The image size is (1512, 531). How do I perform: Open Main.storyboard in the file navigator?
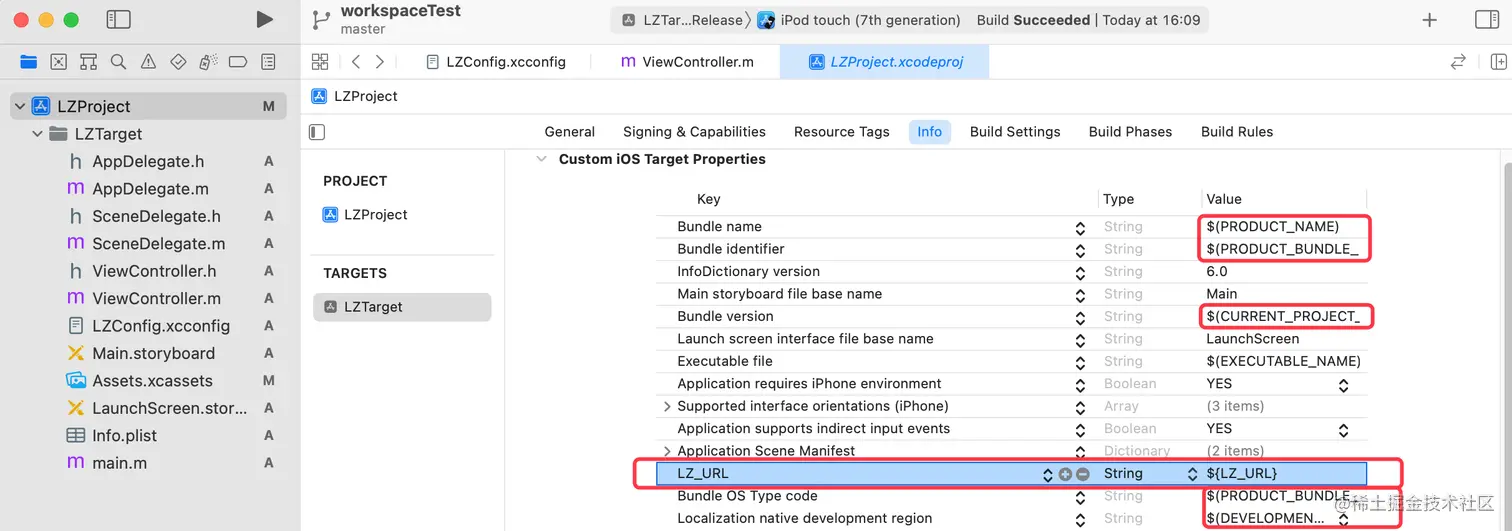click(153, 354)
